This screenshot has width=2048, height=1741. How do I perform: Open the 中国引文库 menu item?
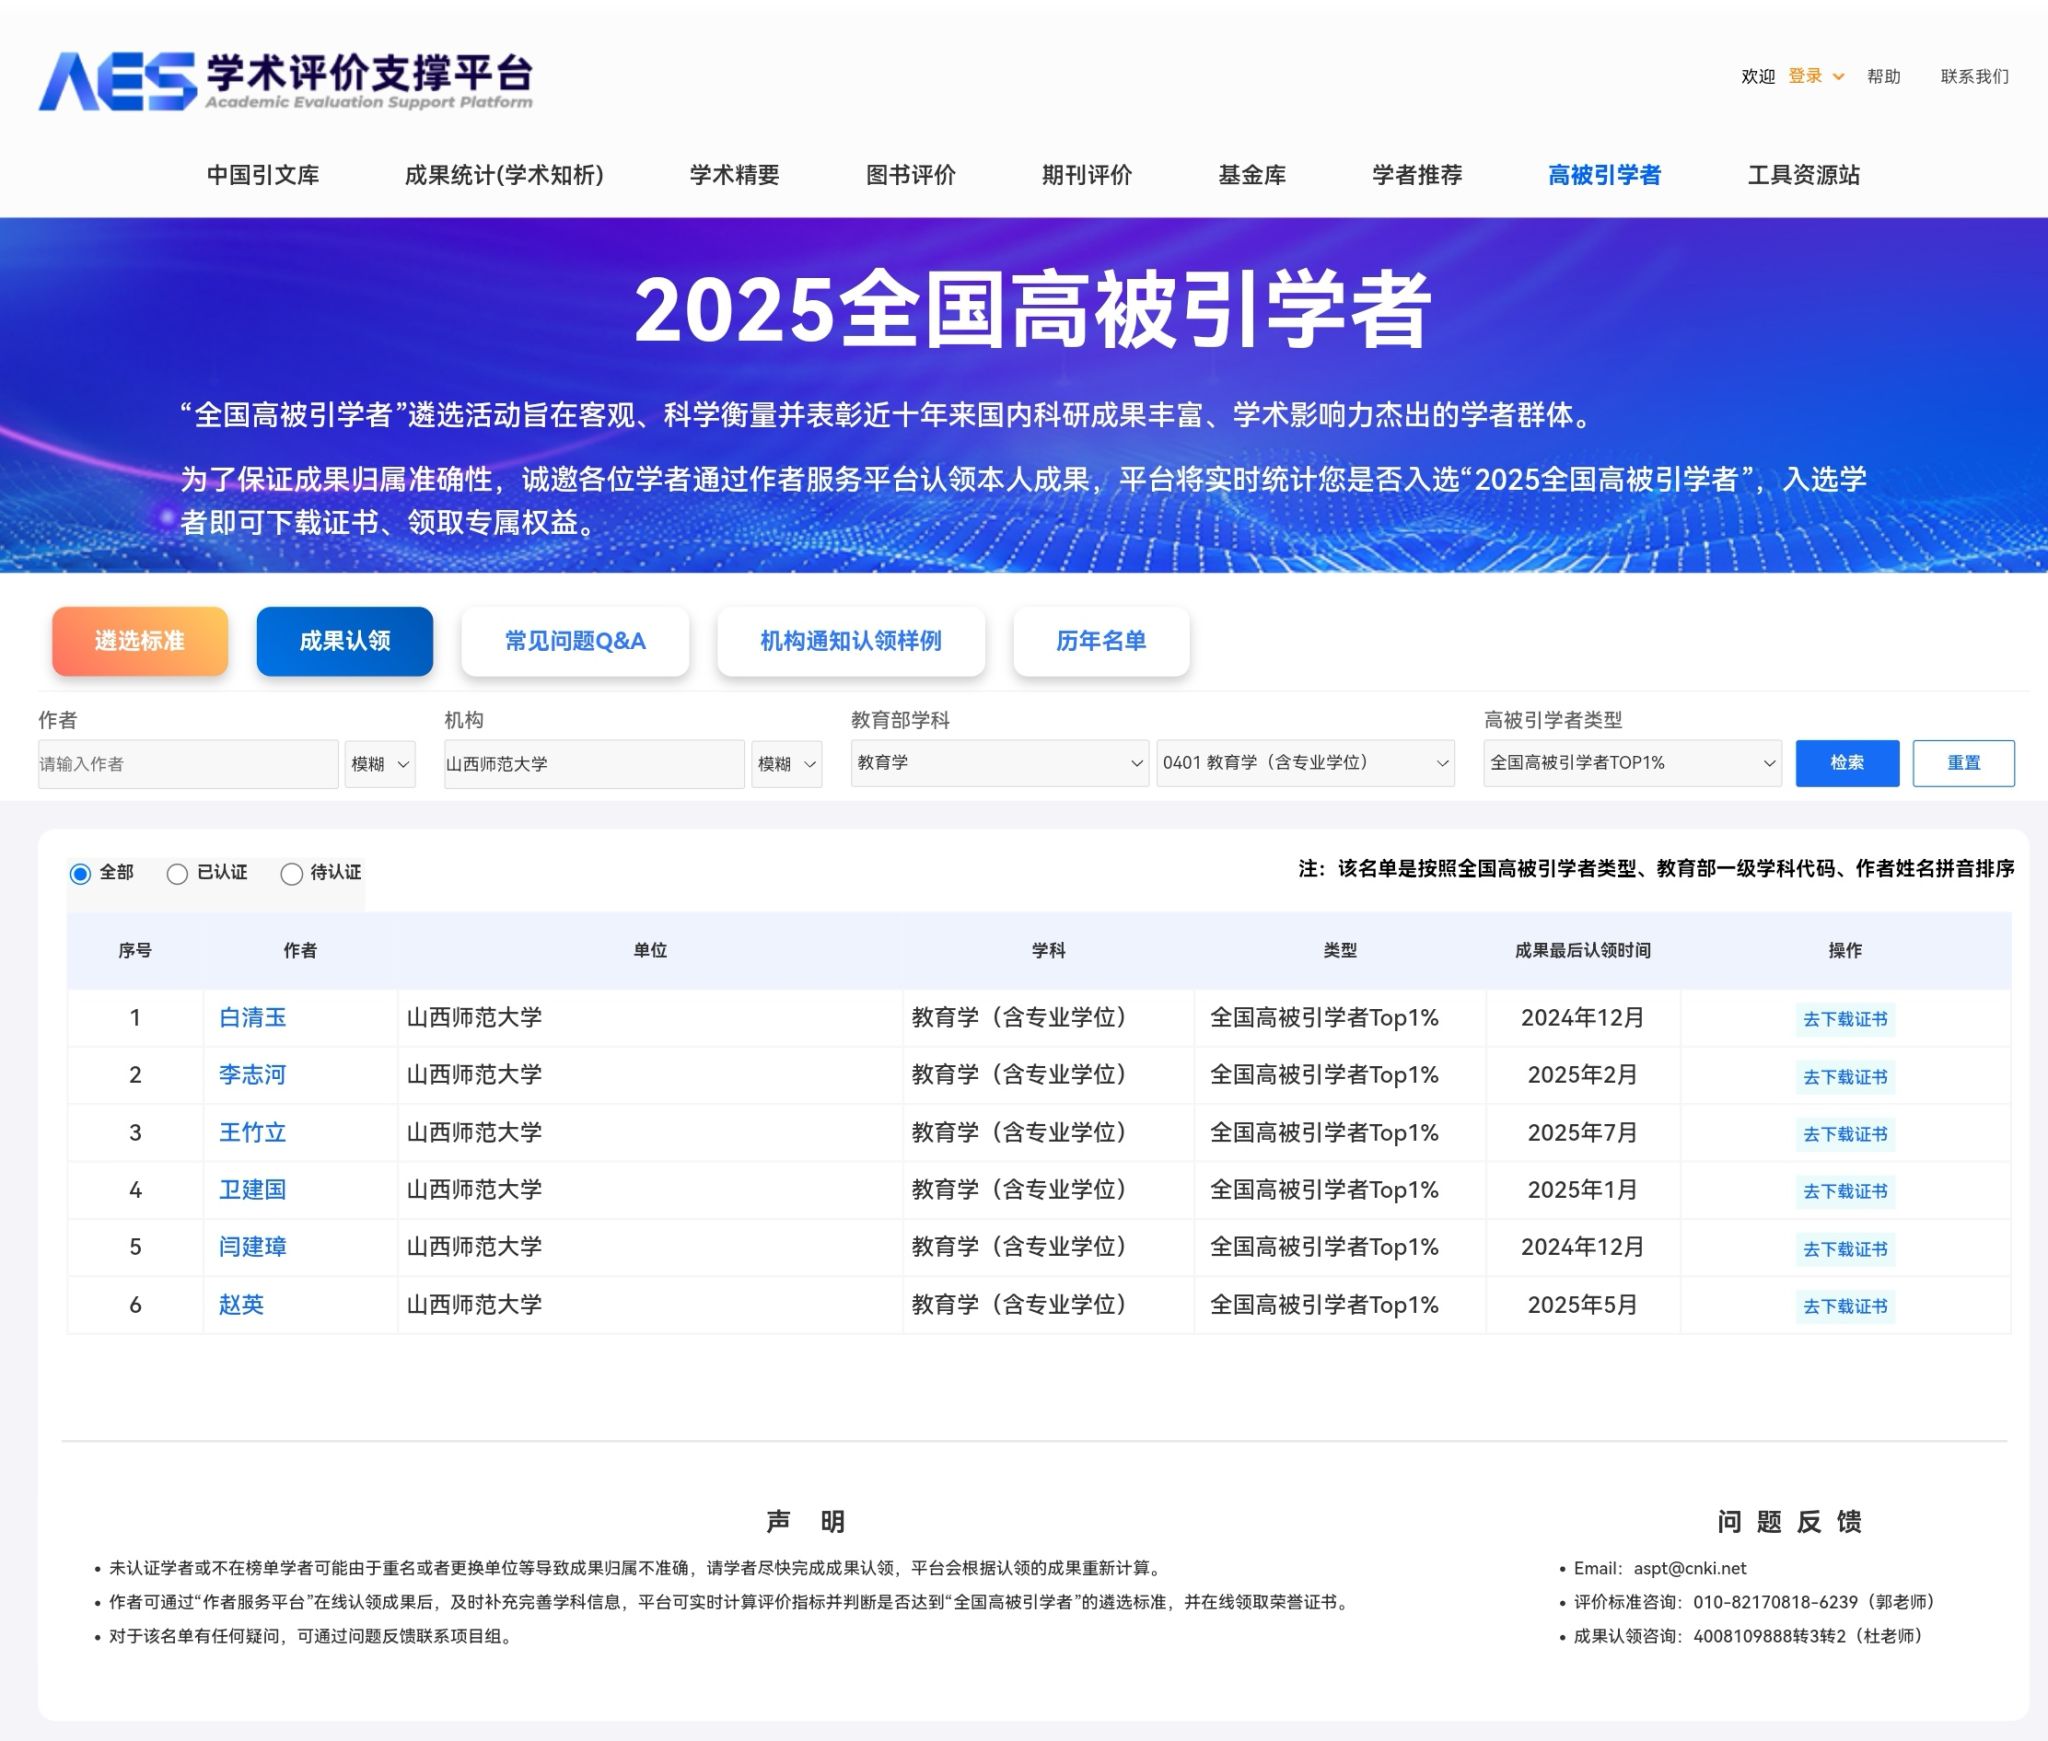click(263, 175)
